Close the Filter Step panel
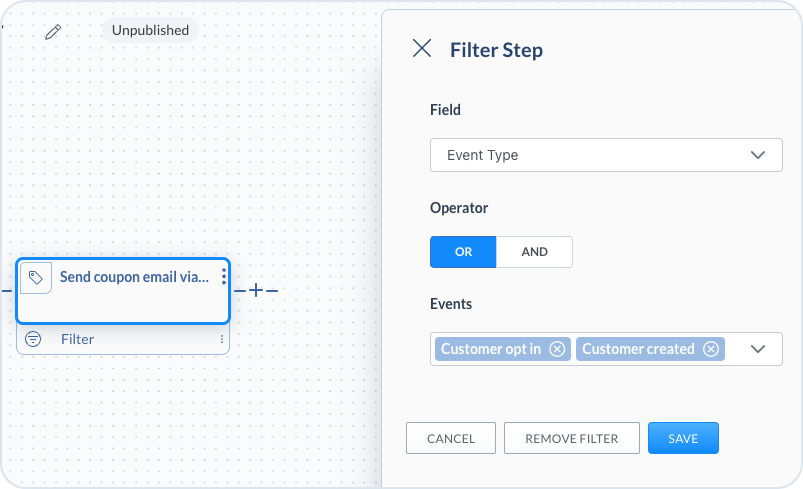This screenshot has width=803, height=489. 422,49
